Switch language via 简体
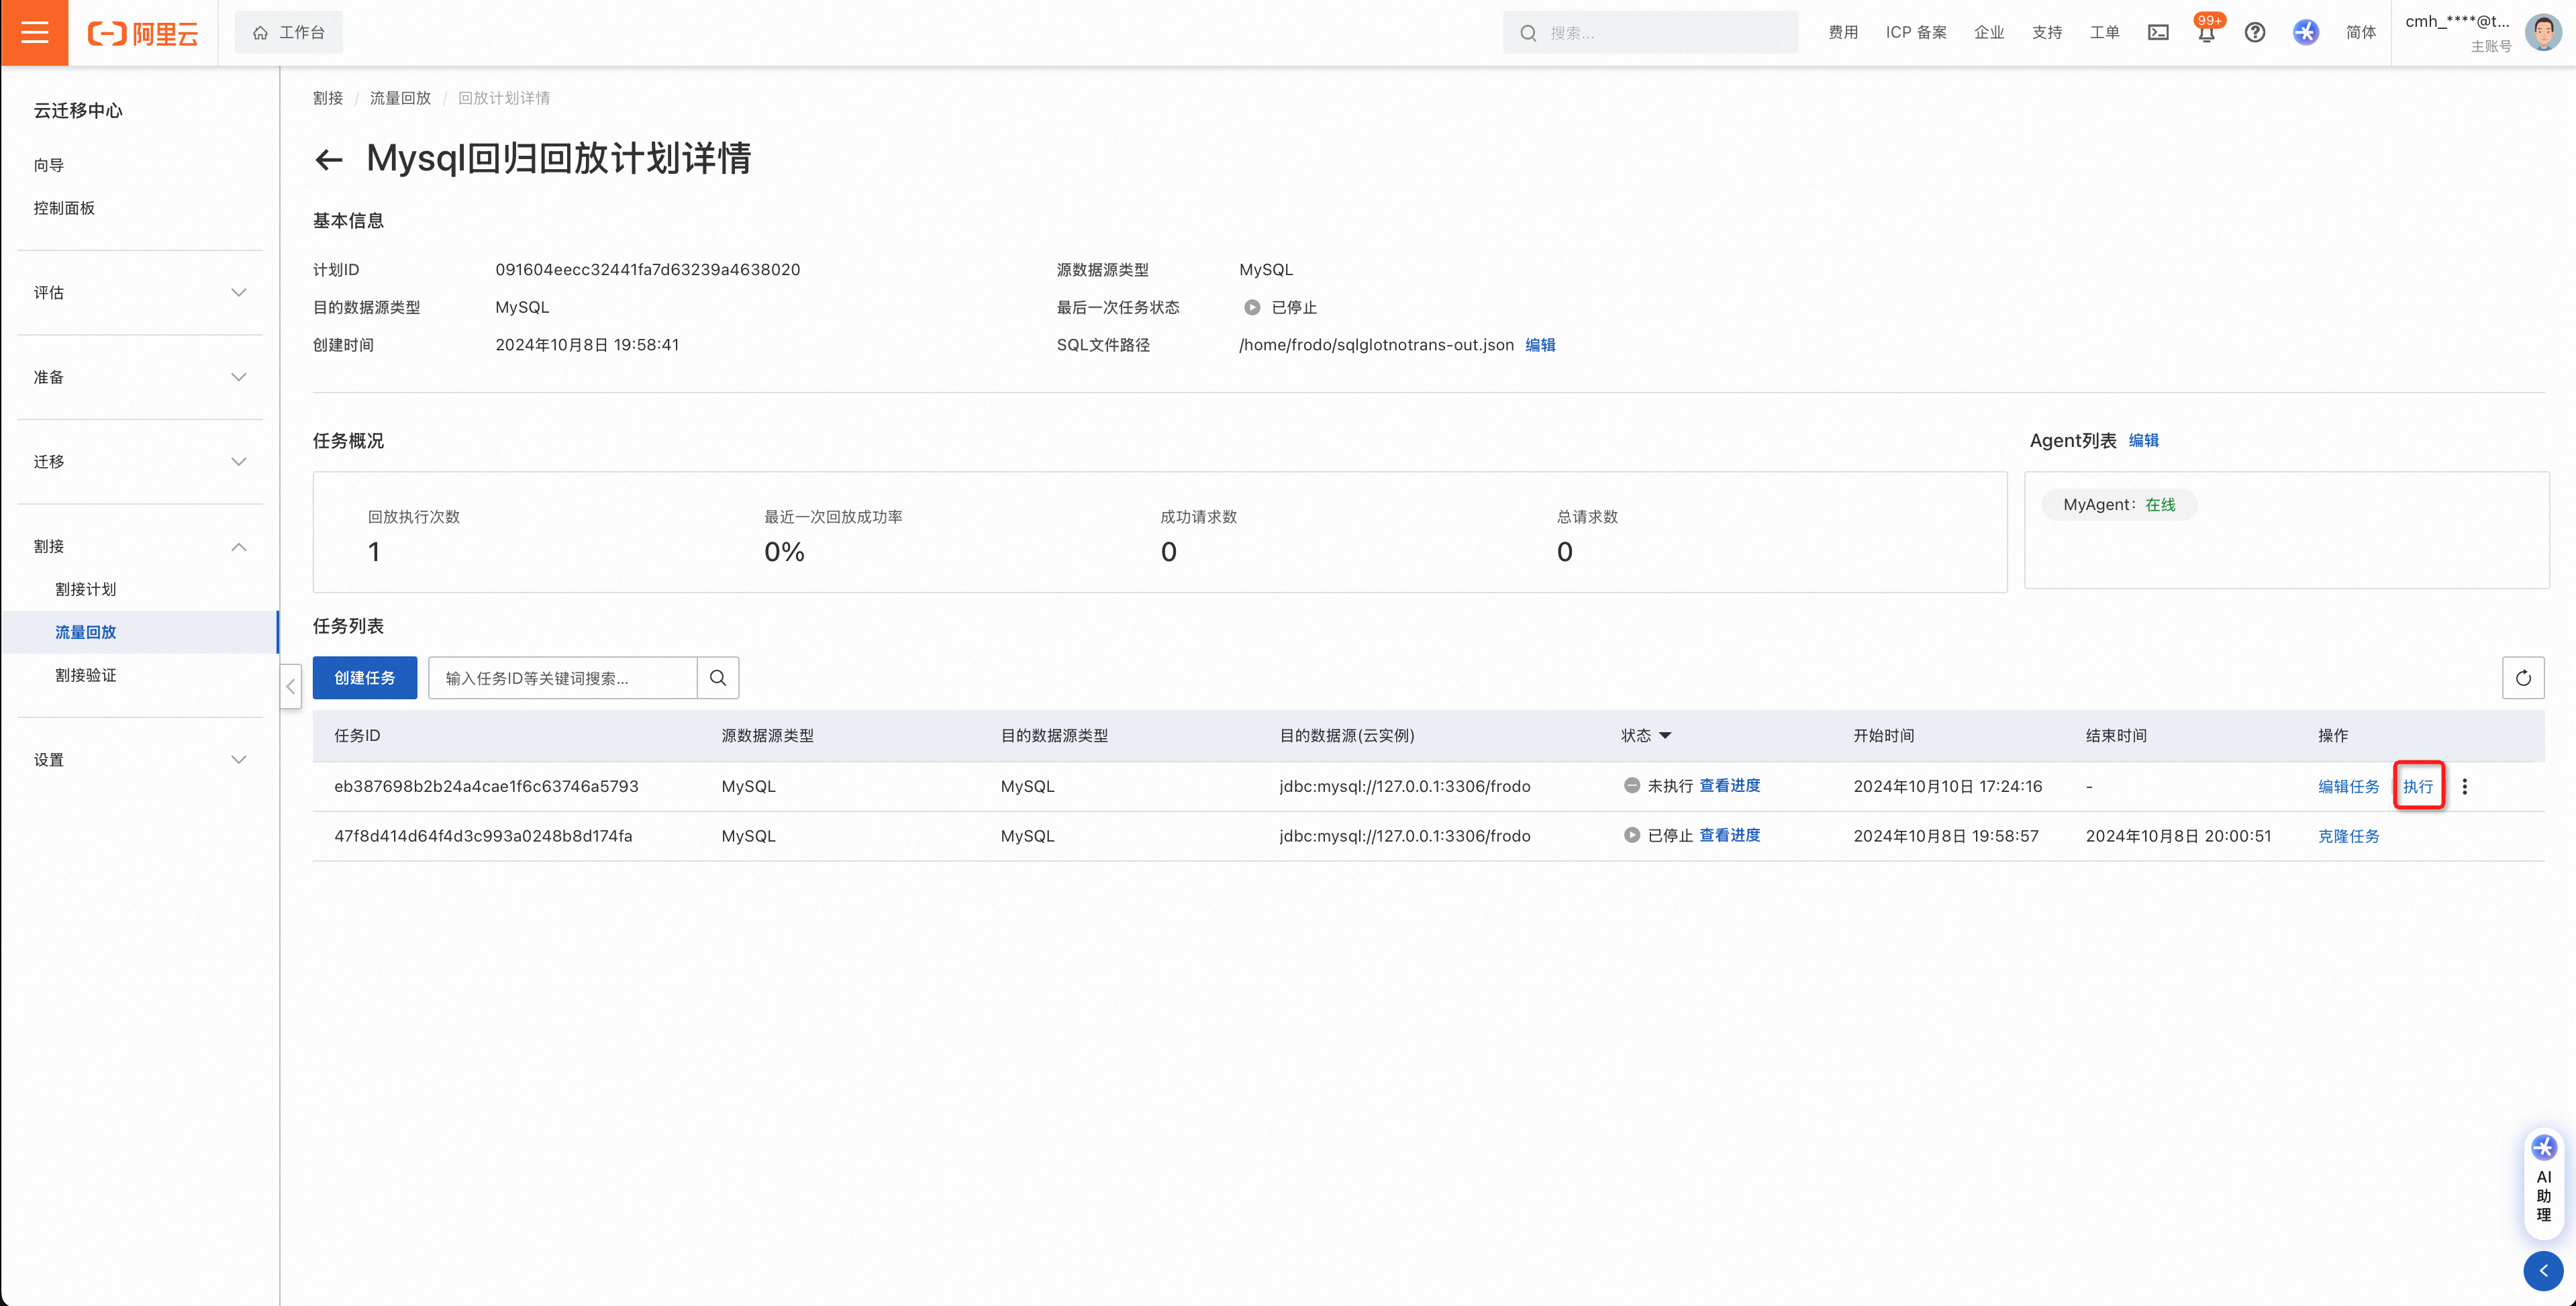Viewport: 2576px width, 1306px height. tap(2361, 33)
